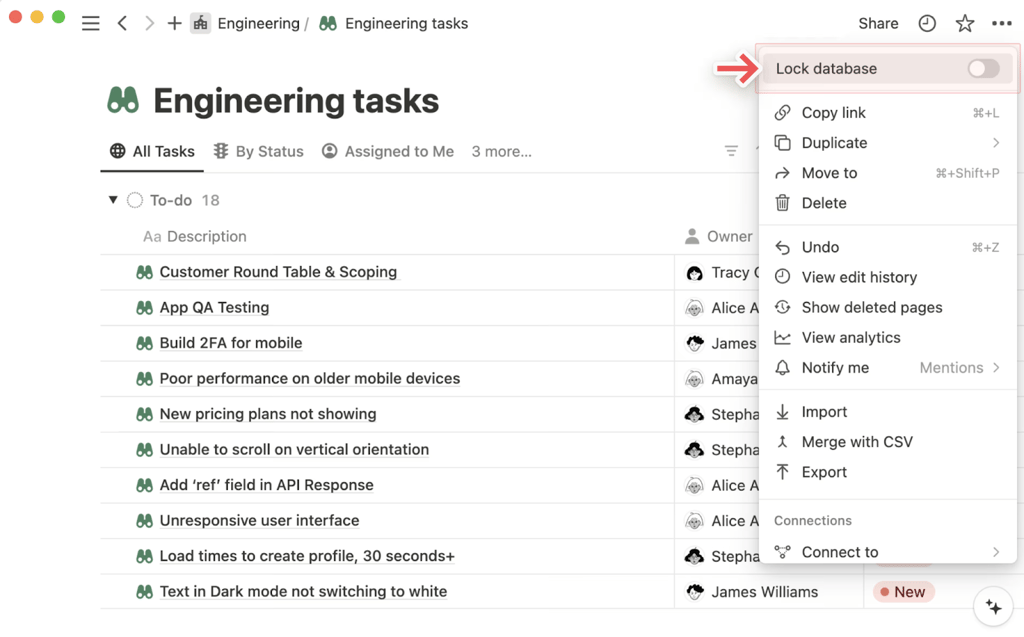Image resolution: width=1024 pixels, height=637 pixels.
Task: Show deleted pages for this database
Action: [871, 307]
